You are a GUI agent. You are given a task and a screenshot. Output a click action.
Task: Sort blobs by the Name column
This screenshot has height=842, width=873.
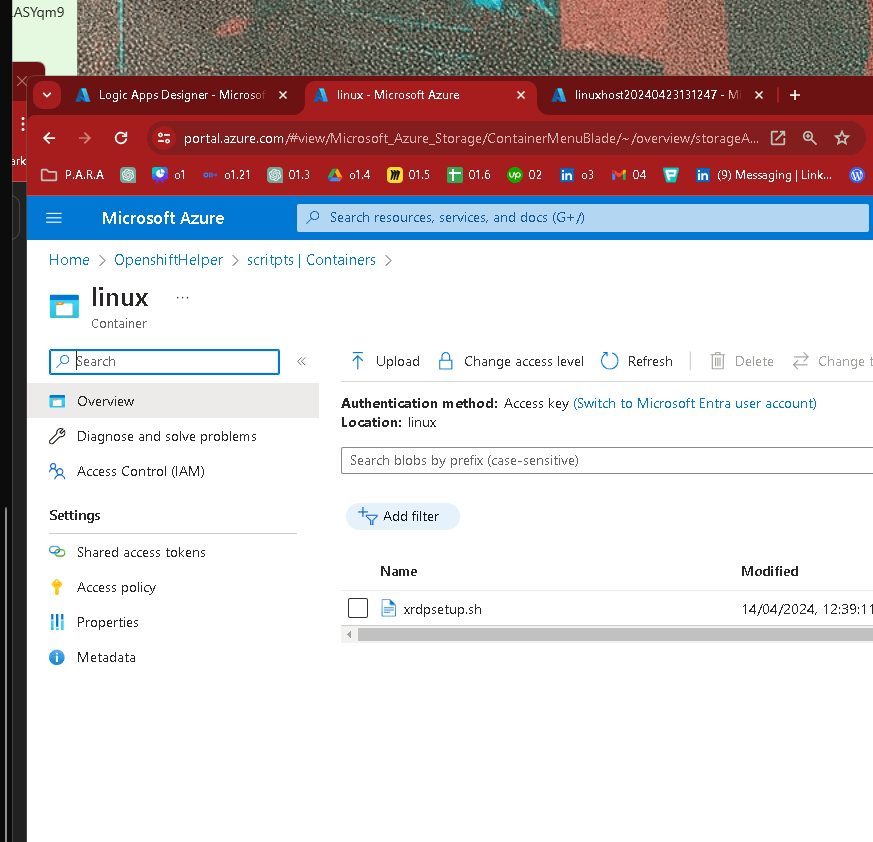[x=399, y=571]
